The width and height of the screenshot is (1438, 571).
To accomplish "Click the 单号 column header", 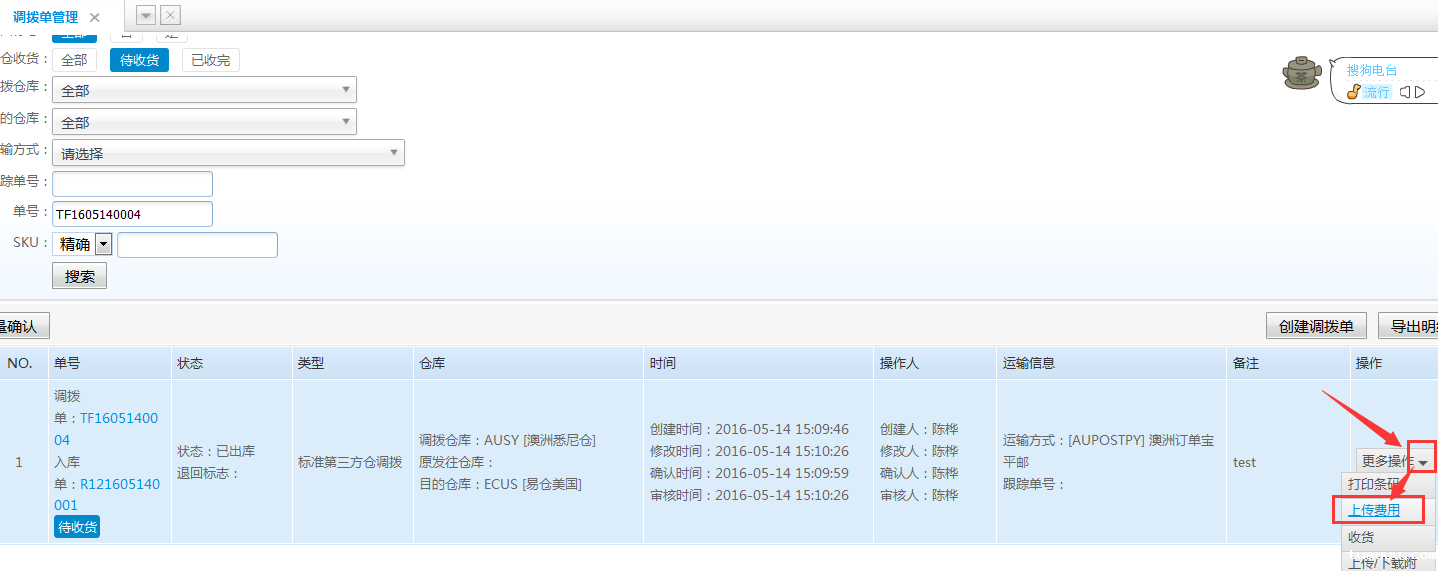I will coord(108,363).
